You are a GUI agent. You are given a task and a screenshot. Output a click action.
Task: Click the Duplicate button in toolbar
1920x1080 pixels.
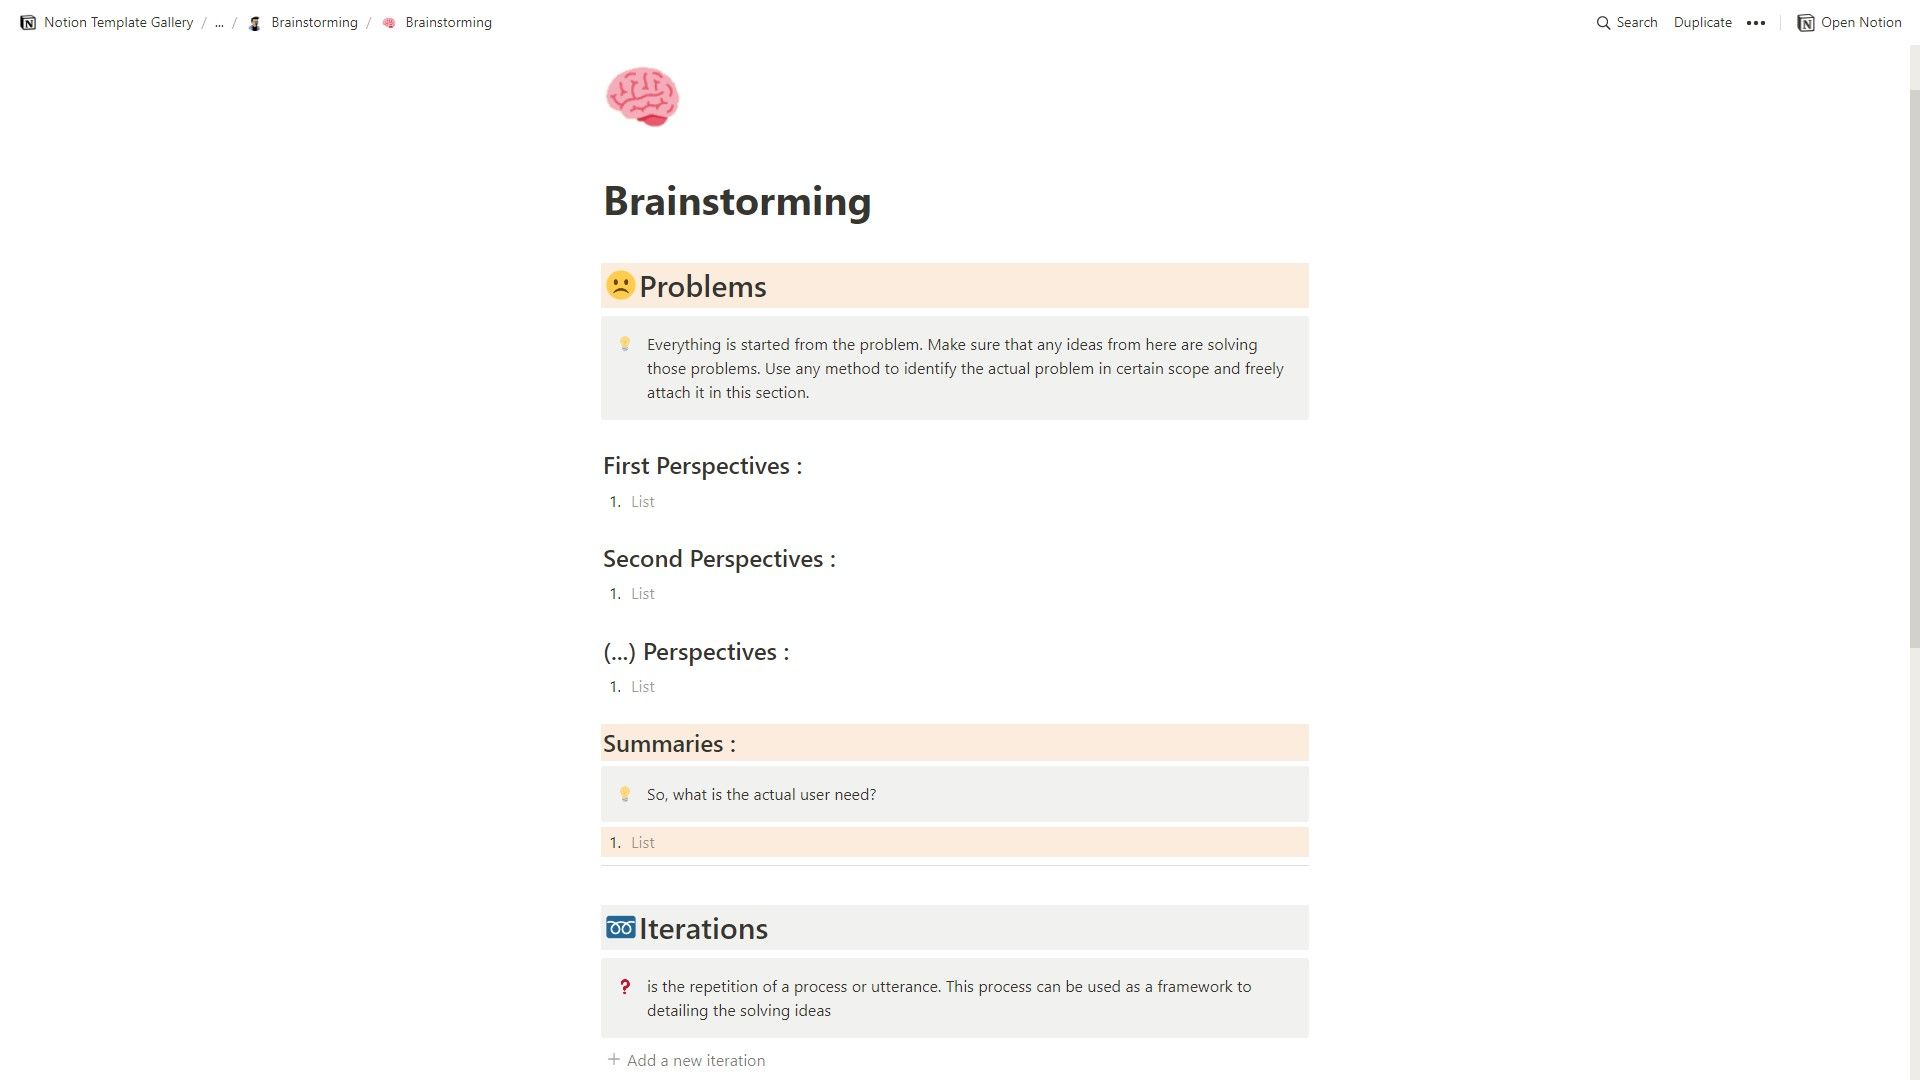(x=1701, y=22)
